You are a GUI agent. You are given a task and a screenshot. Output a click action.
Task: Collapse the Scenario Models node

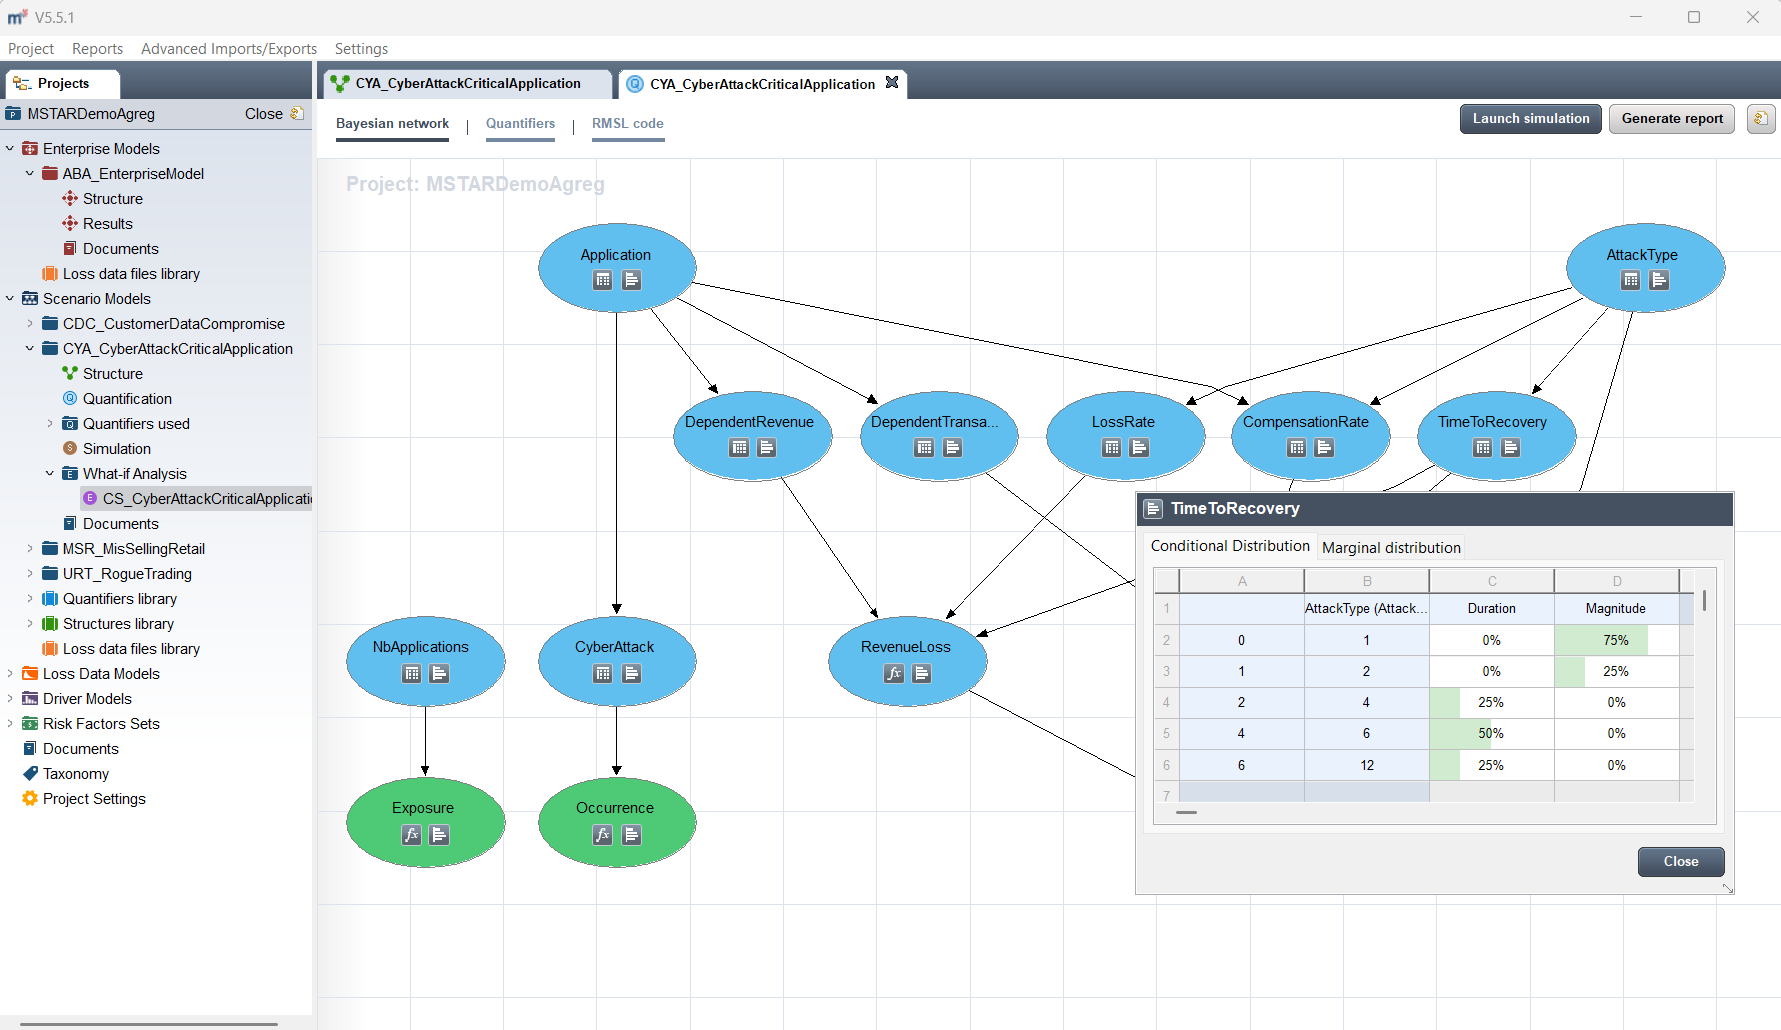pos(10,299)
